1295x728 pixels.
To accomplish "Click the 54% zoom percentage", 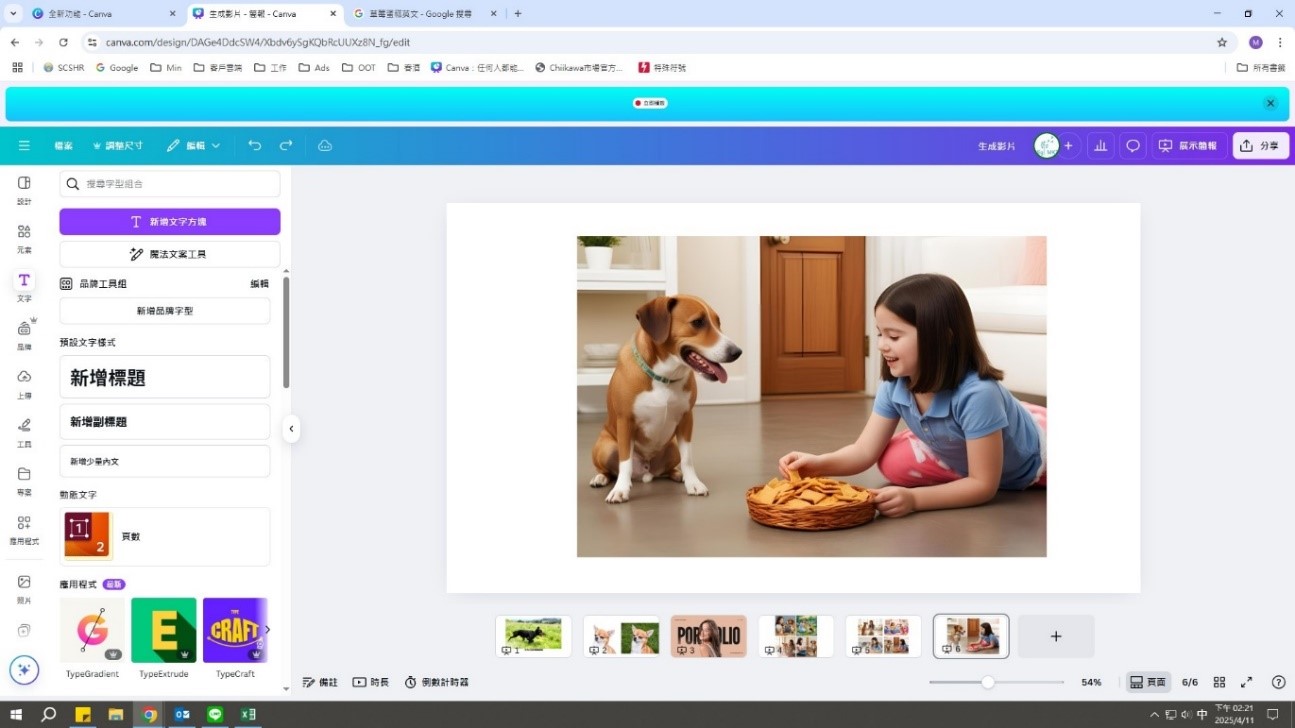I will click(1091, 682).
